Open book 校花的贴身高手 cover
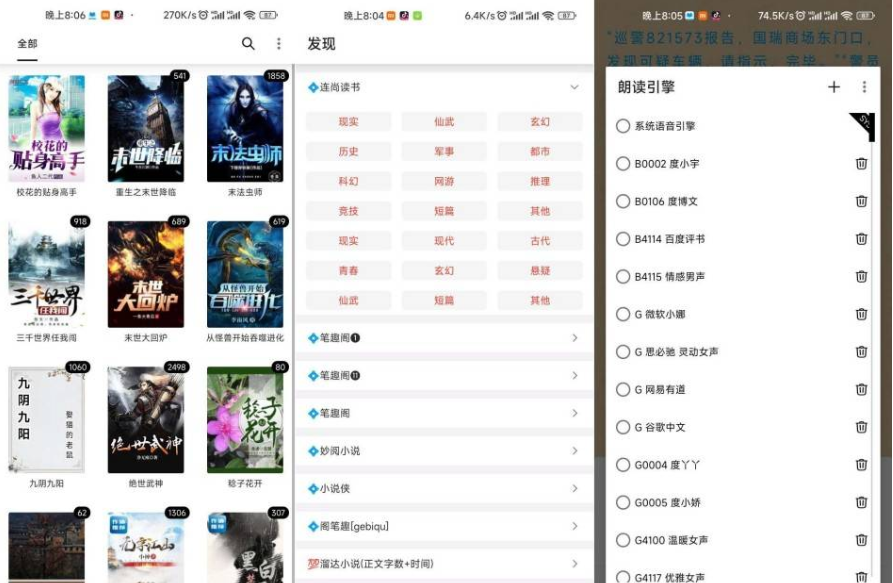 click(47, 129)
